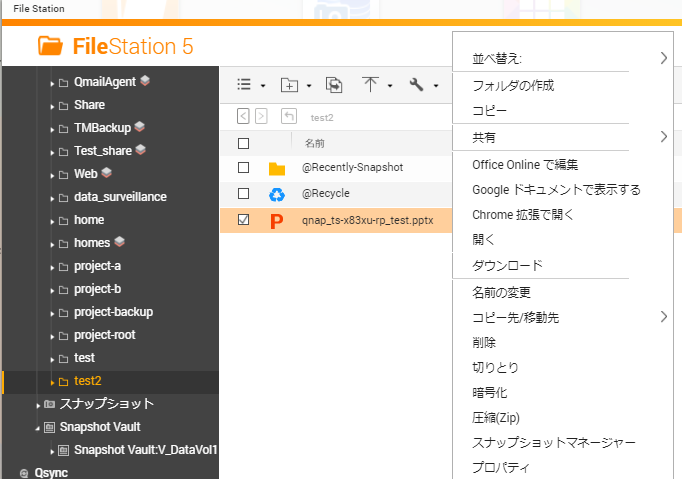Screen dimensions: 682x479
Task: Click the upload arrow toolbar icon
Action: coord(371,85)
